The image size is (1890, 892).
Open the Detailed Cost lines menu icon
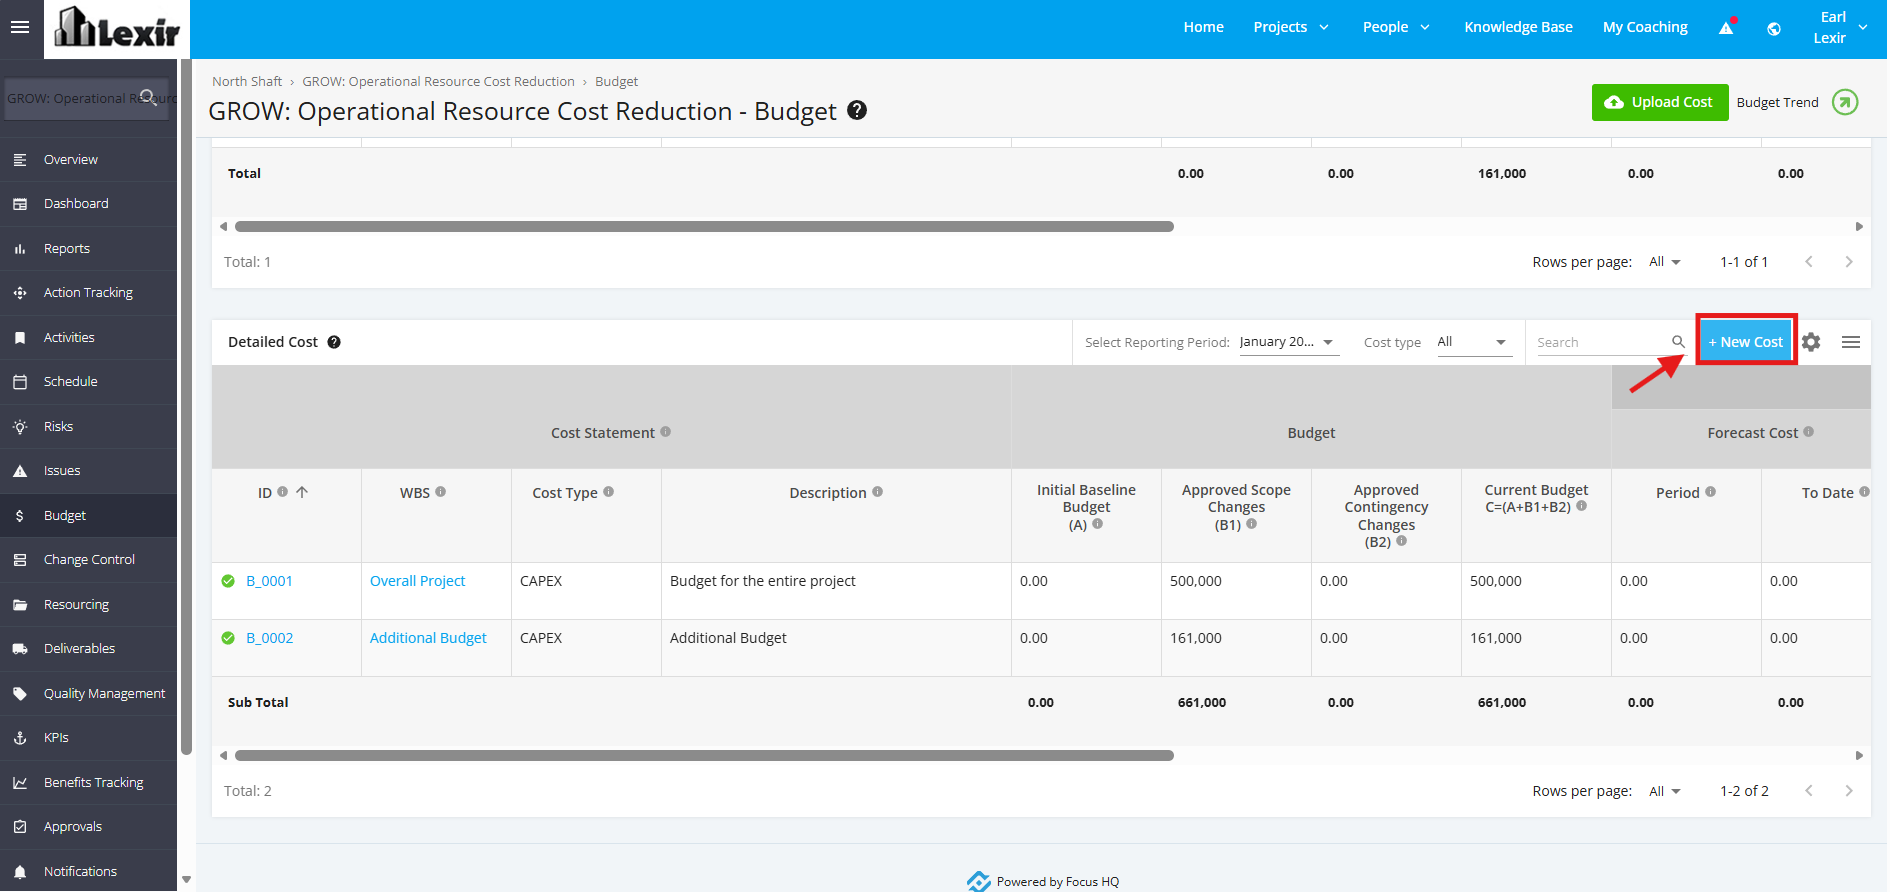[1851, 342]
